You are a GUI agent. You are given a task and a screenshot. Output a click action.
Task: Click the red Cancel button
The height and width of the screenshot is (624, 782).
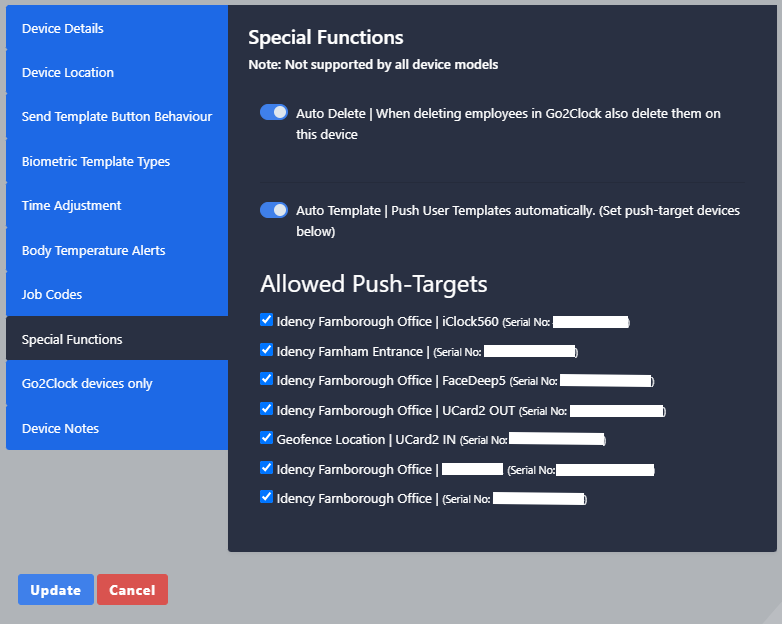click(x=132, y=590)
